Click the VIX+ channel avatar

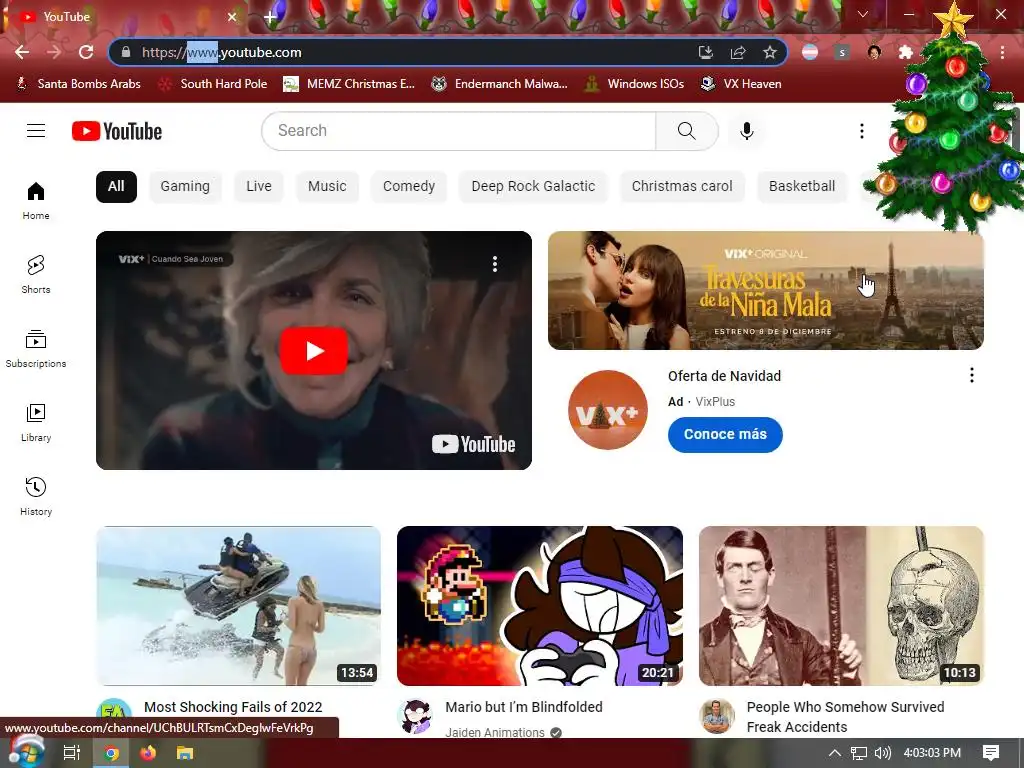tap(607, 409)
